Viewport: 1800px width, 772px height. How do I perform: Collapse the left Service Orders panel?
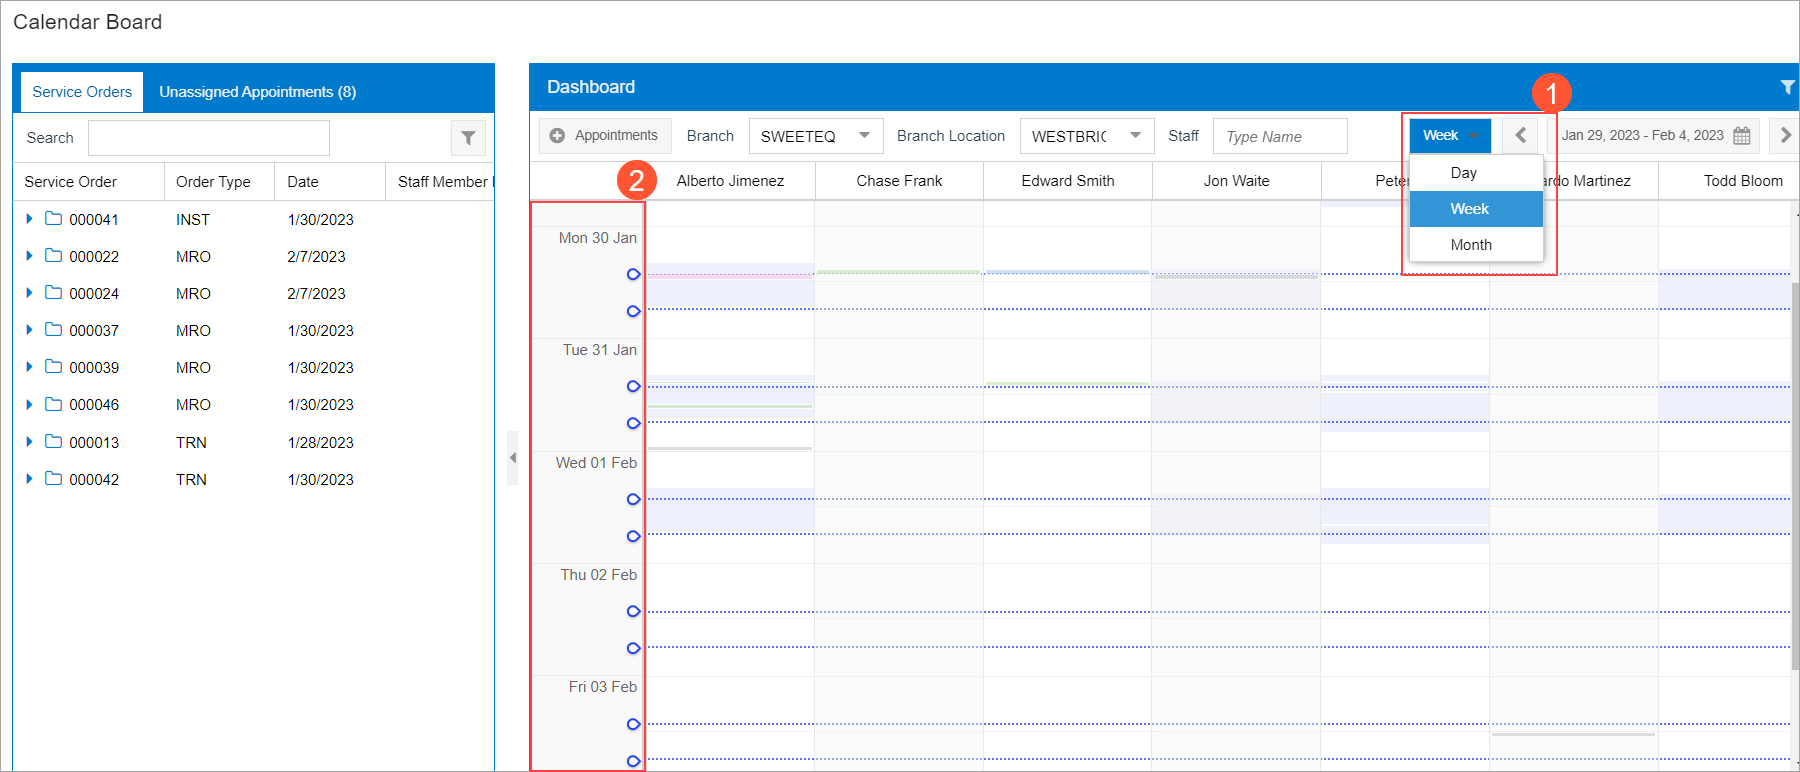(x=513, y=458)
